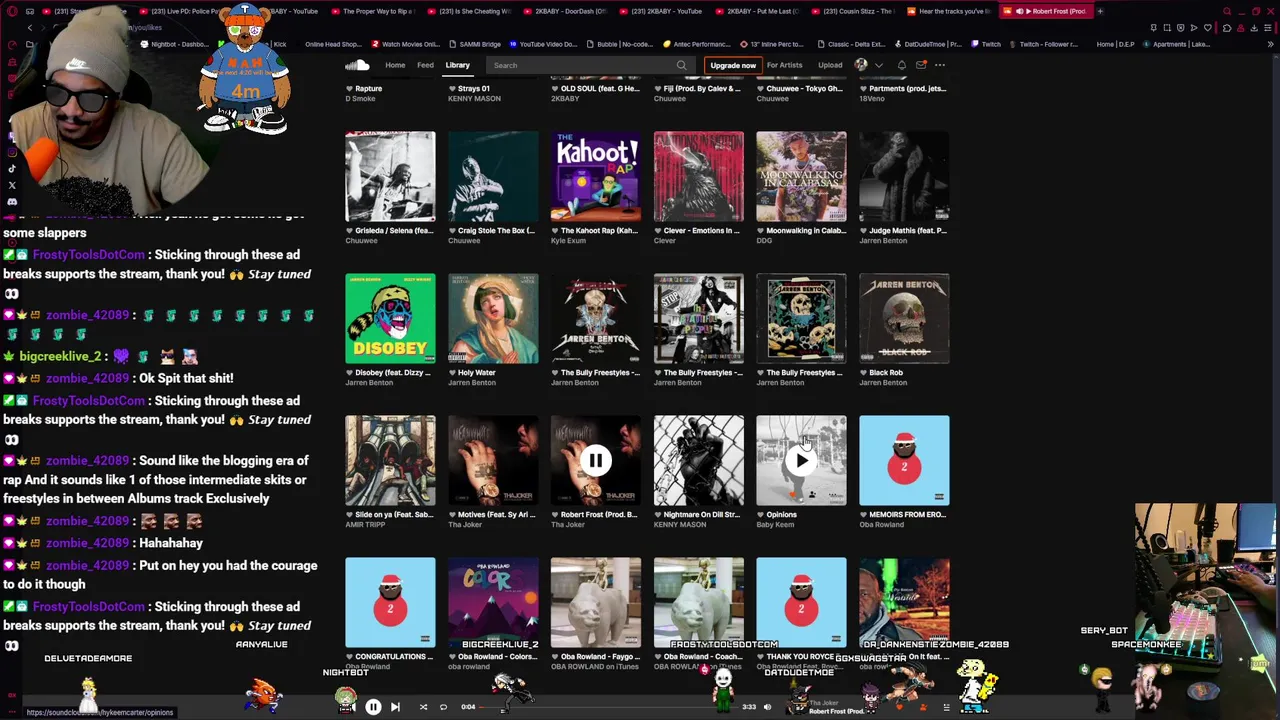Toggle the heart beside Black Rob
Screen dimensions: 1280x720
[x=863, y=373]
